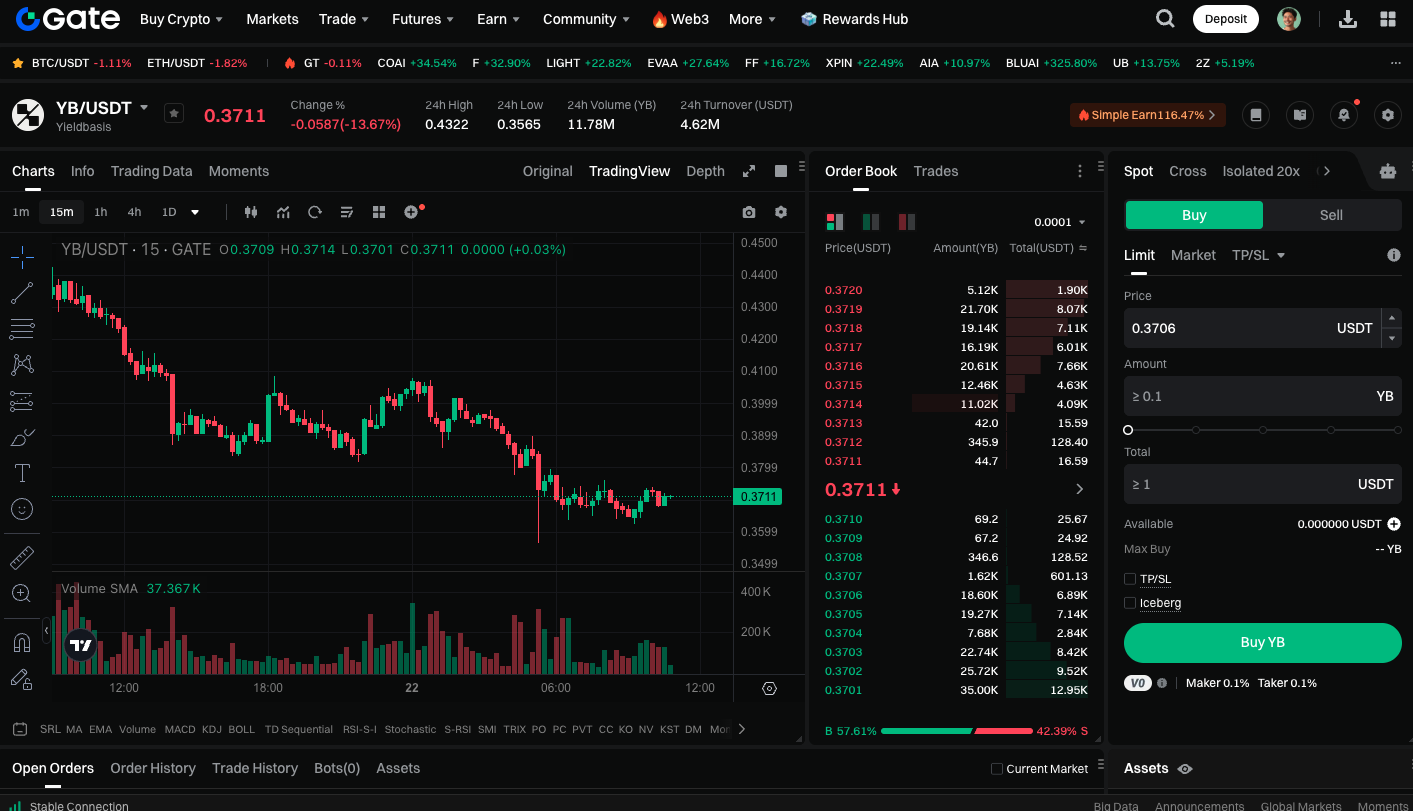This screenshot has height=811, width=1413.
Task: Expand chart to fullscreen
Action: [749, 171]
